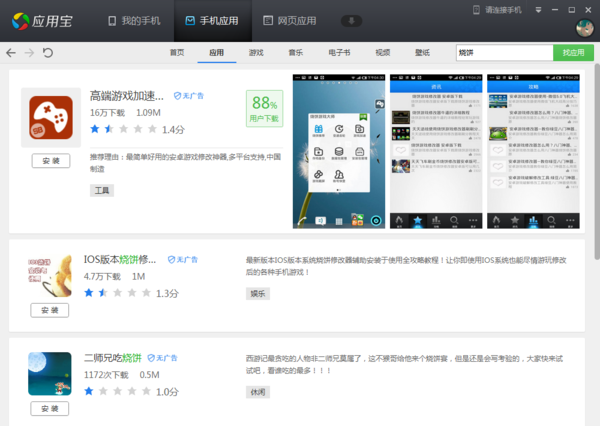Select the 视频 navigation item
This screenshot has width=600, height=426.
383,52
